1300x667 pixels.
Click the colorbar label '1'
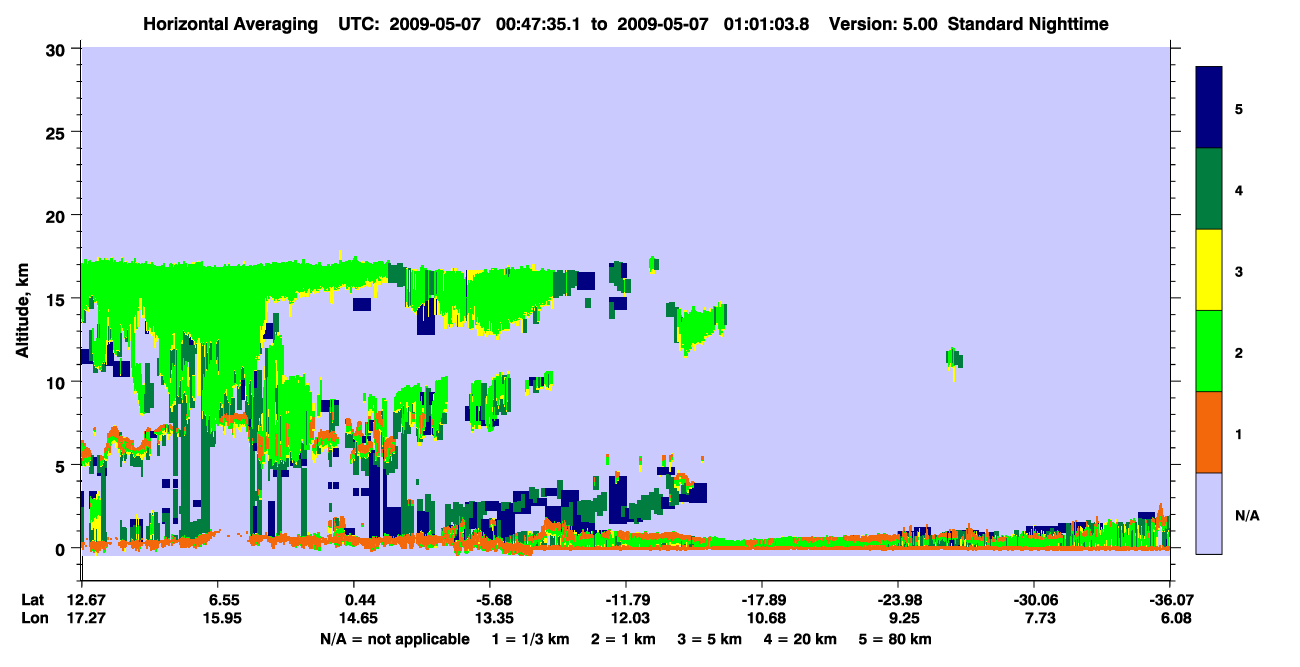tap(1239, 432)
